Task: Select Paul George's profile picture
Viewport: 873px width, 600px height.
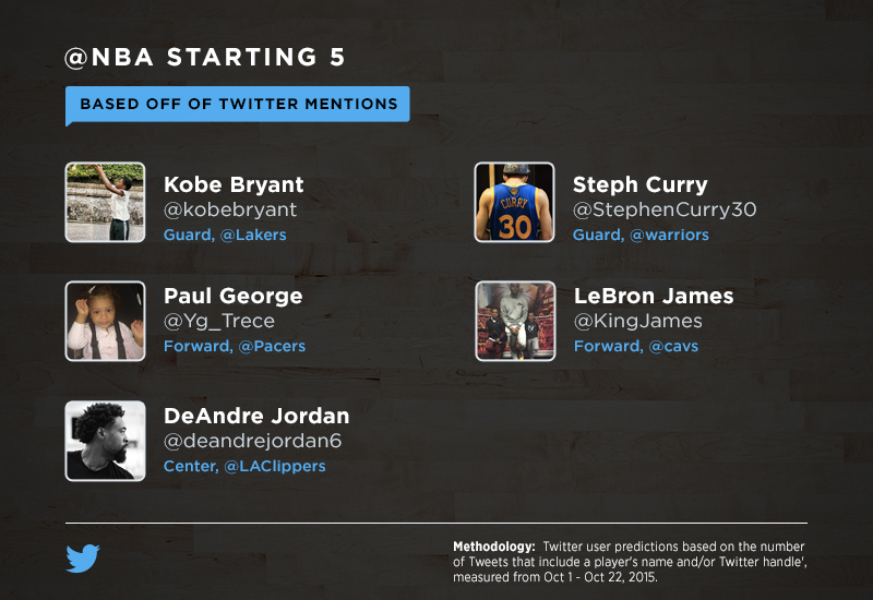Action: tap(105, 321)
